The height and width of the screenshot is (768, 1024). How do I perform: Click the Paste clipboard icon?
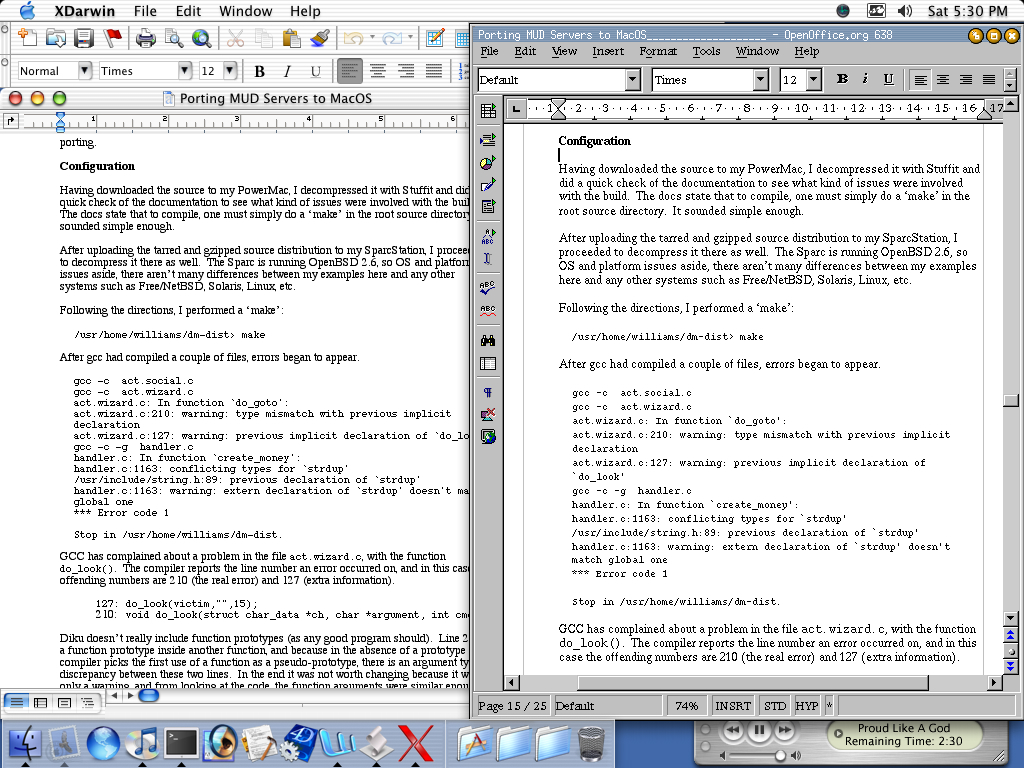291,39
